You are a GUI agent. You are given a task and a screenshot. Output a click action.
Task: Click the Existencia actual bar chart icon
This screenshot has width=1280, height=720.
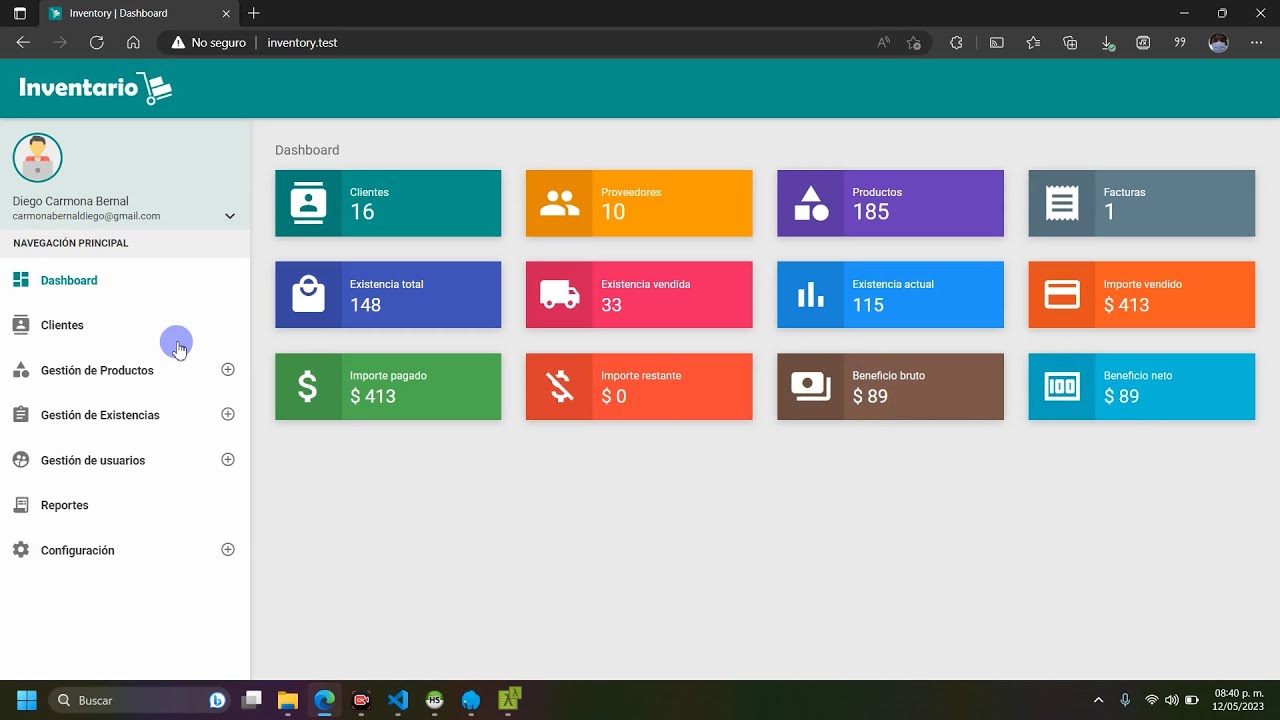pyautogui.click(x=811, y=295)
